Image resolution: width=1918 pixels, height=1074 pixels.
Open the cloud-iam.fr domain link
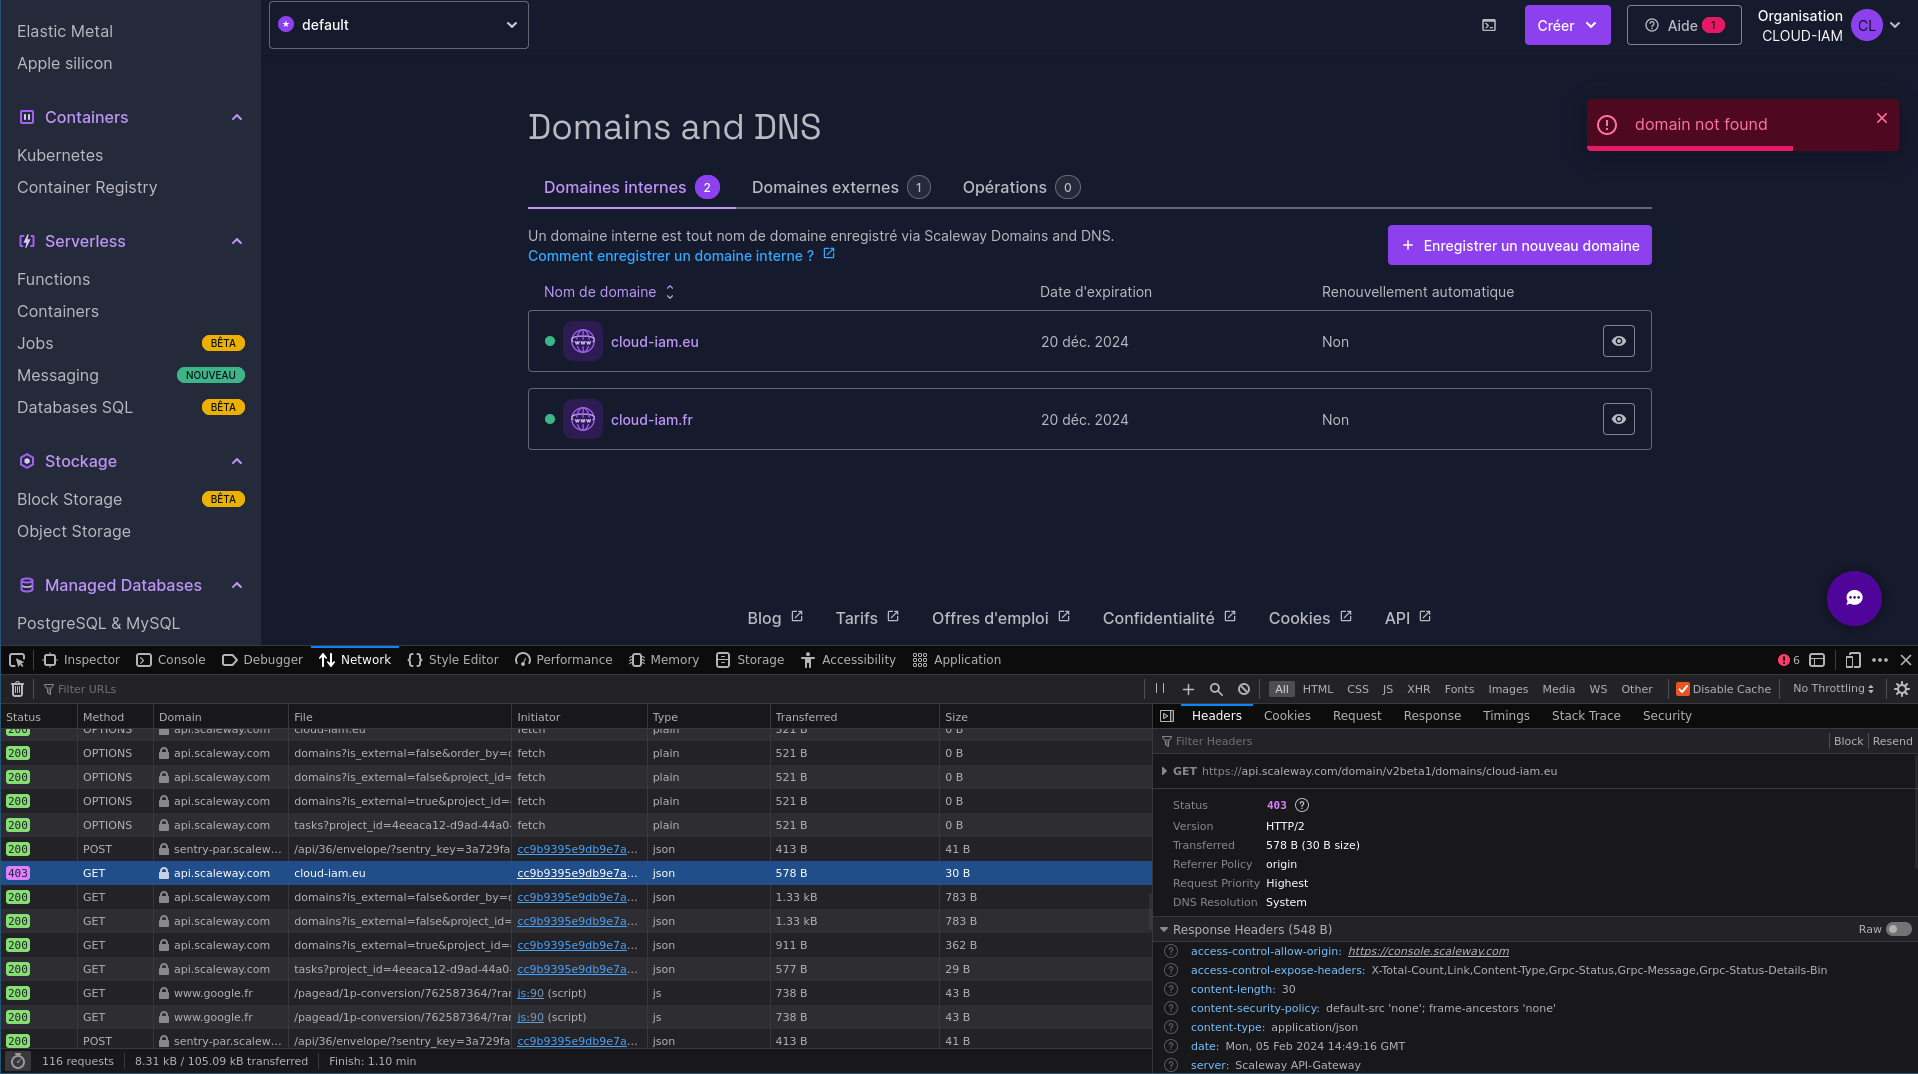click(652, 420)
